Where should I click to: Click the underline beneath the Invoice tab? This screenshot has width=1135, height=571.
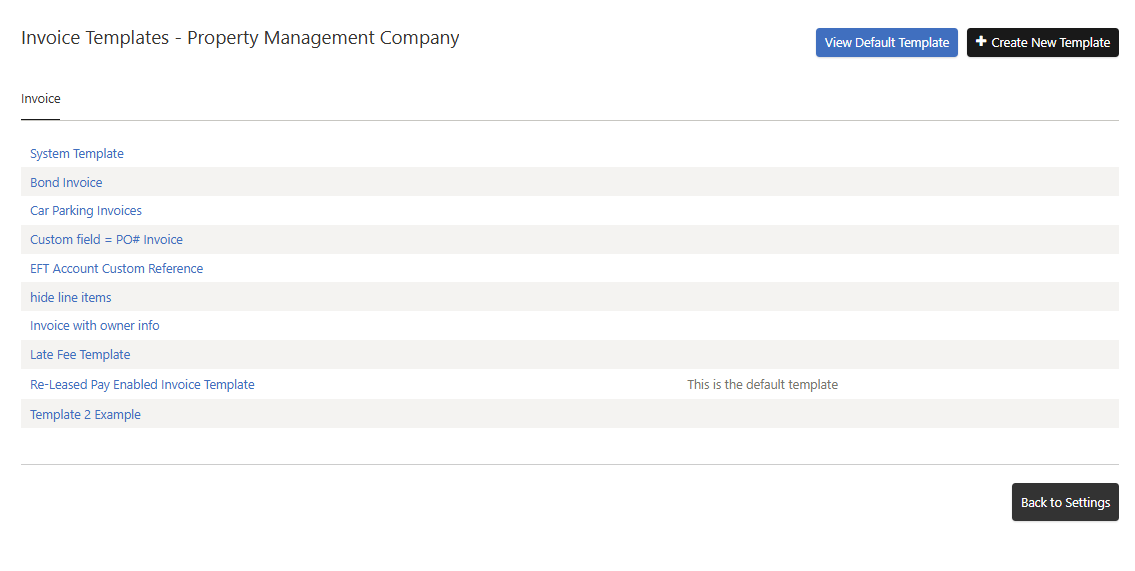coord(41,119)
